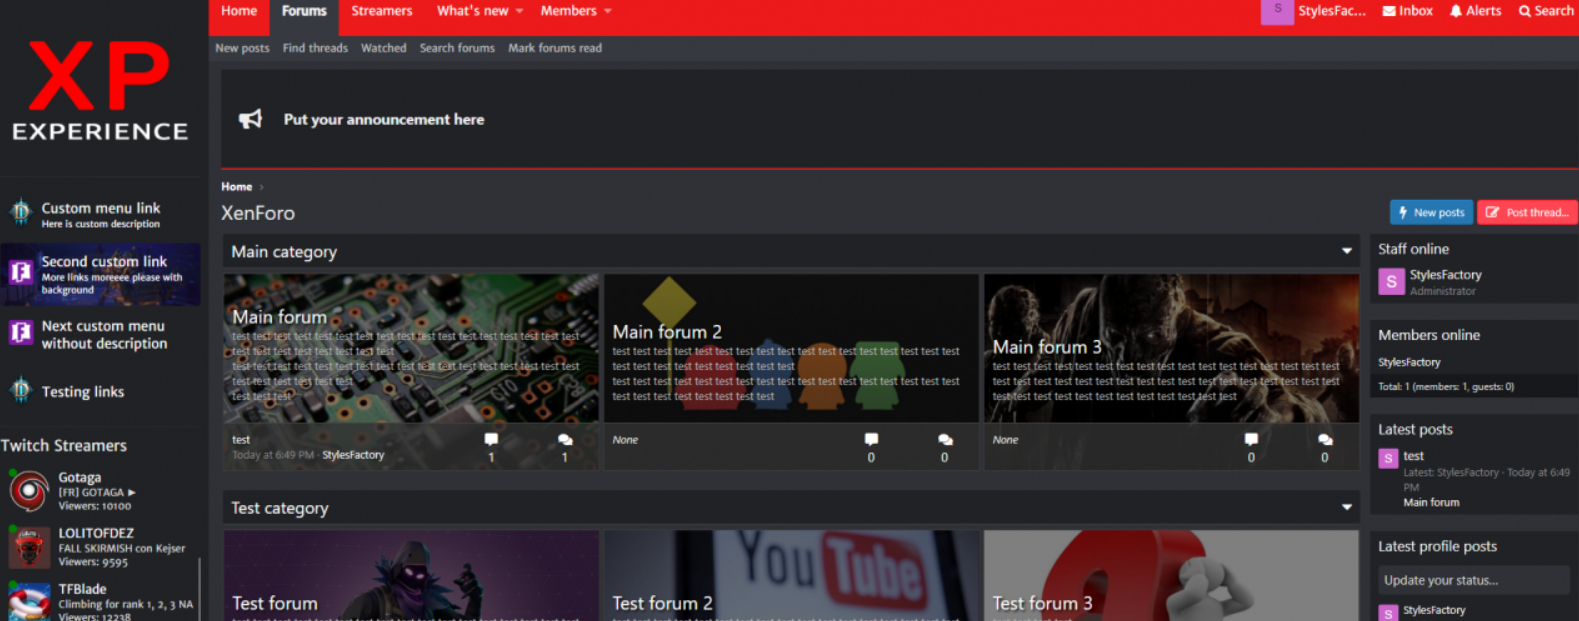This screenshot has width=1579, height=621.
Task: Open TFBlade stream name link
Action: coord(82,589)
